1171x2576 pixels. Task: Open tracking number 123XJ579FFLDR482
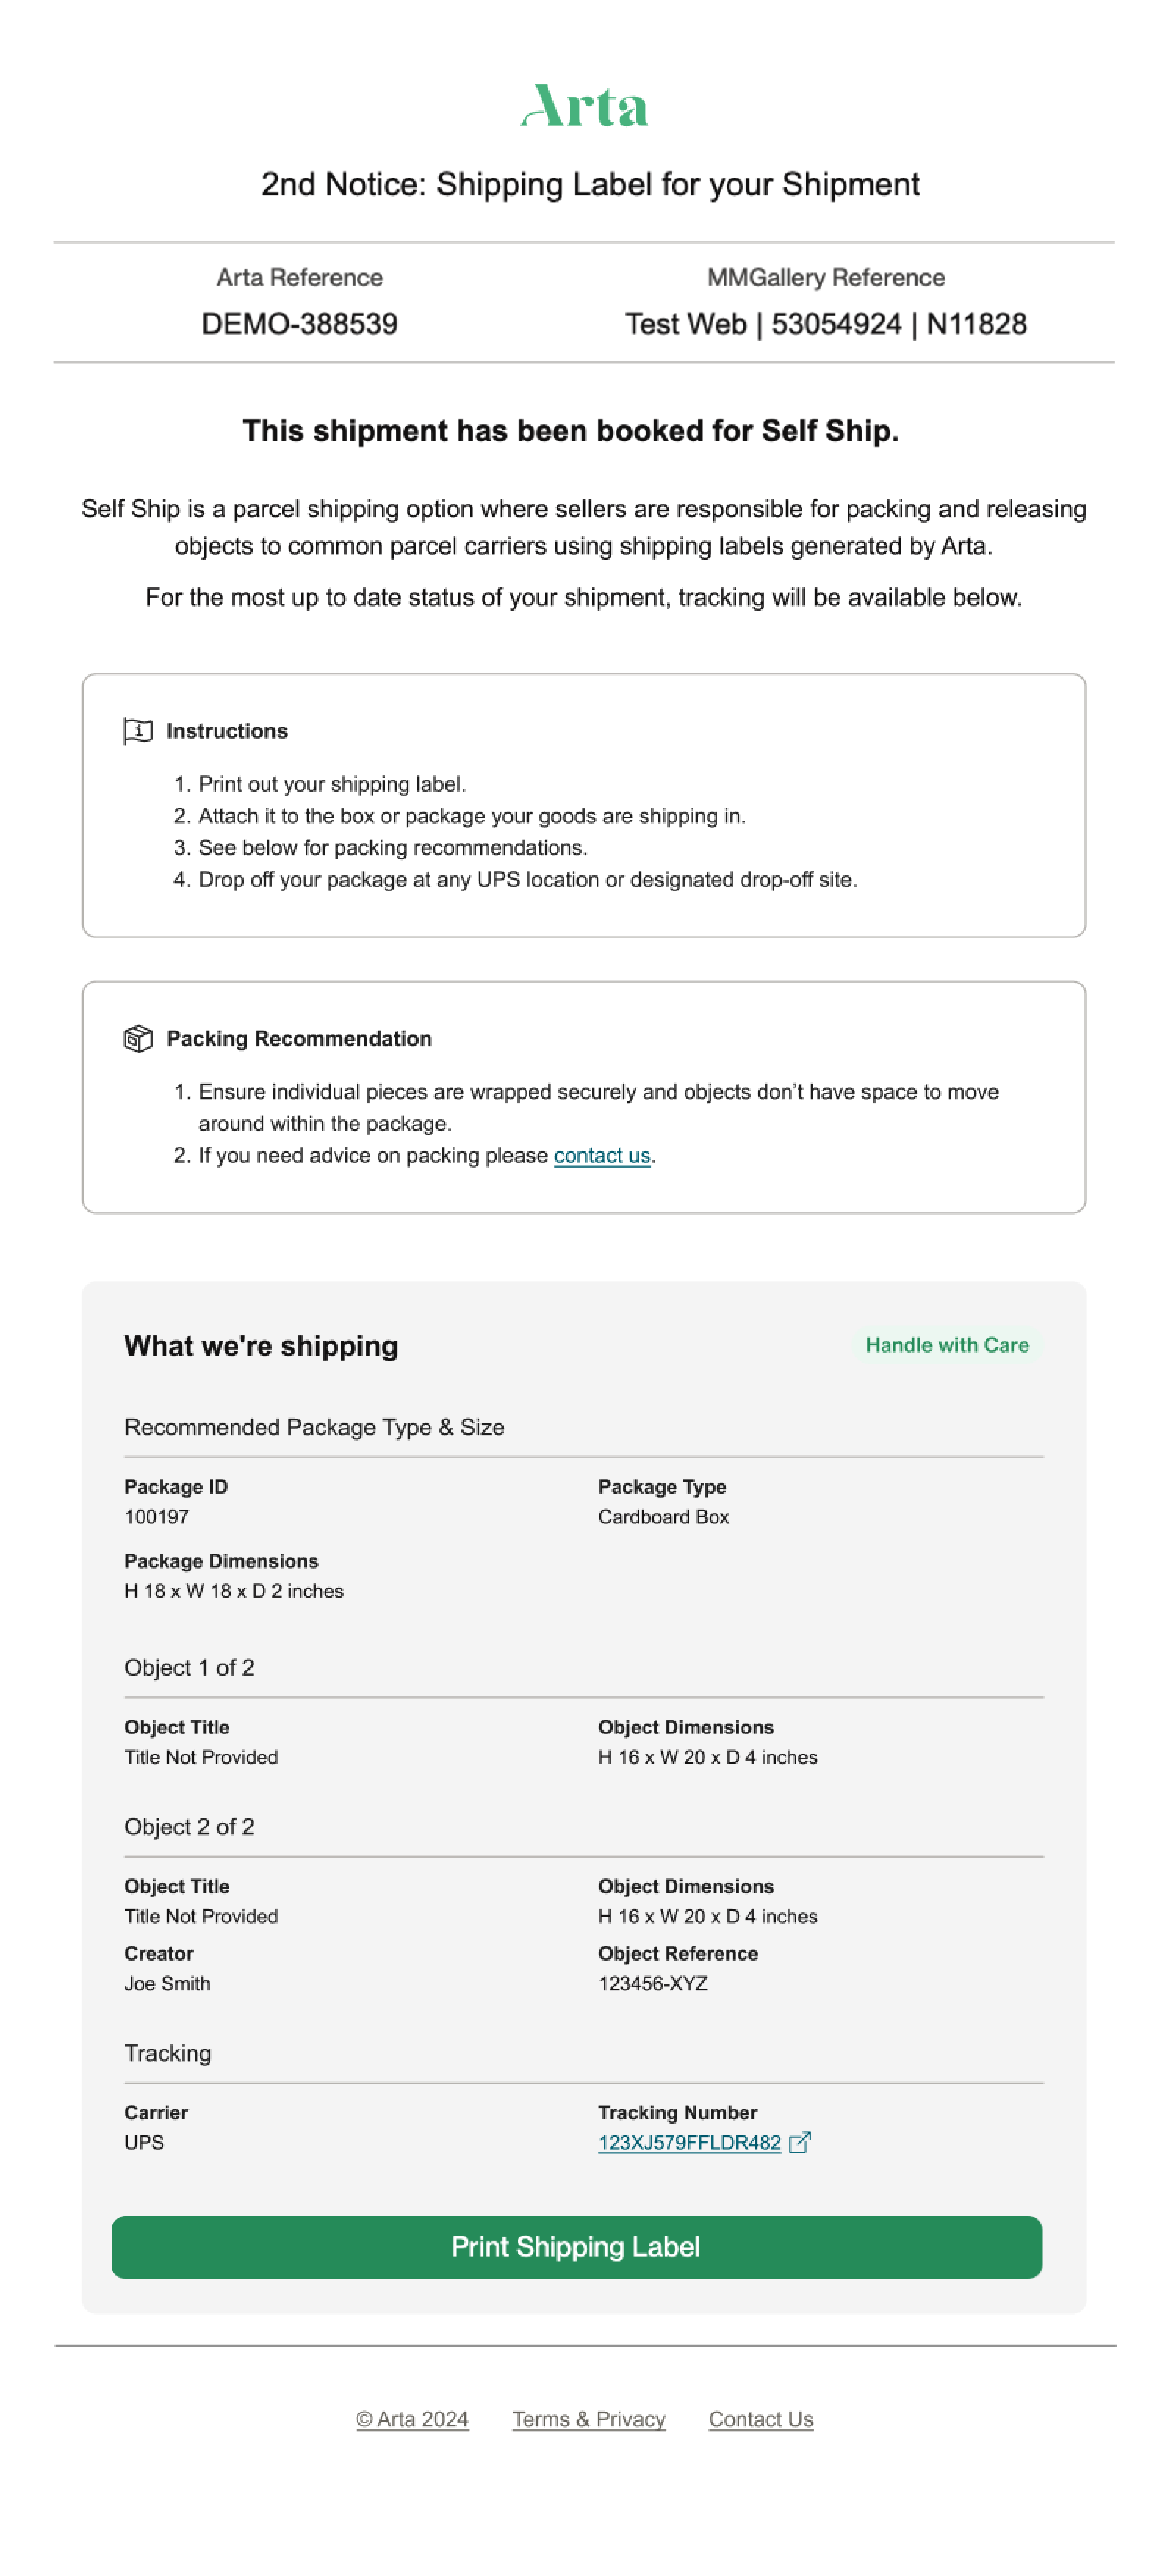689,2142
